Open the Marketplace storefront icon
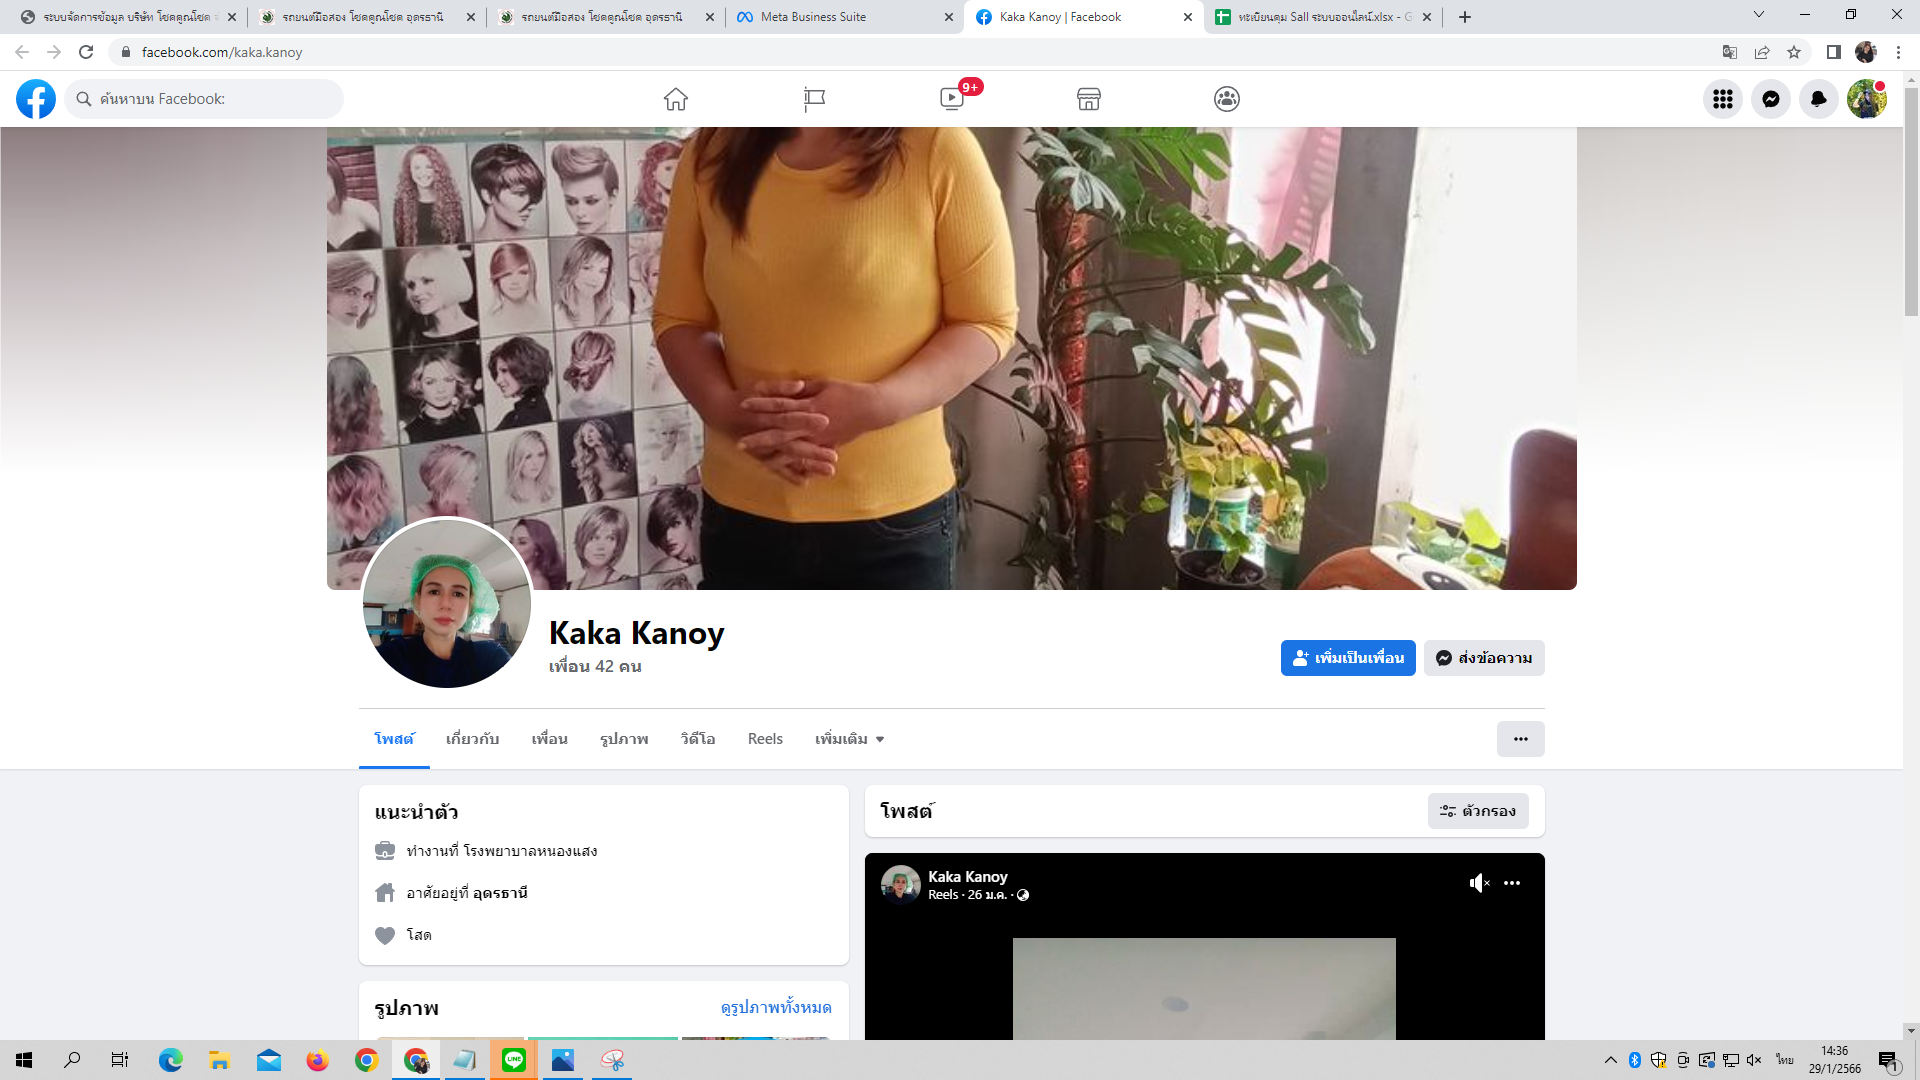Viewport: 1920px width, 1080px height. coord(1089,99)
